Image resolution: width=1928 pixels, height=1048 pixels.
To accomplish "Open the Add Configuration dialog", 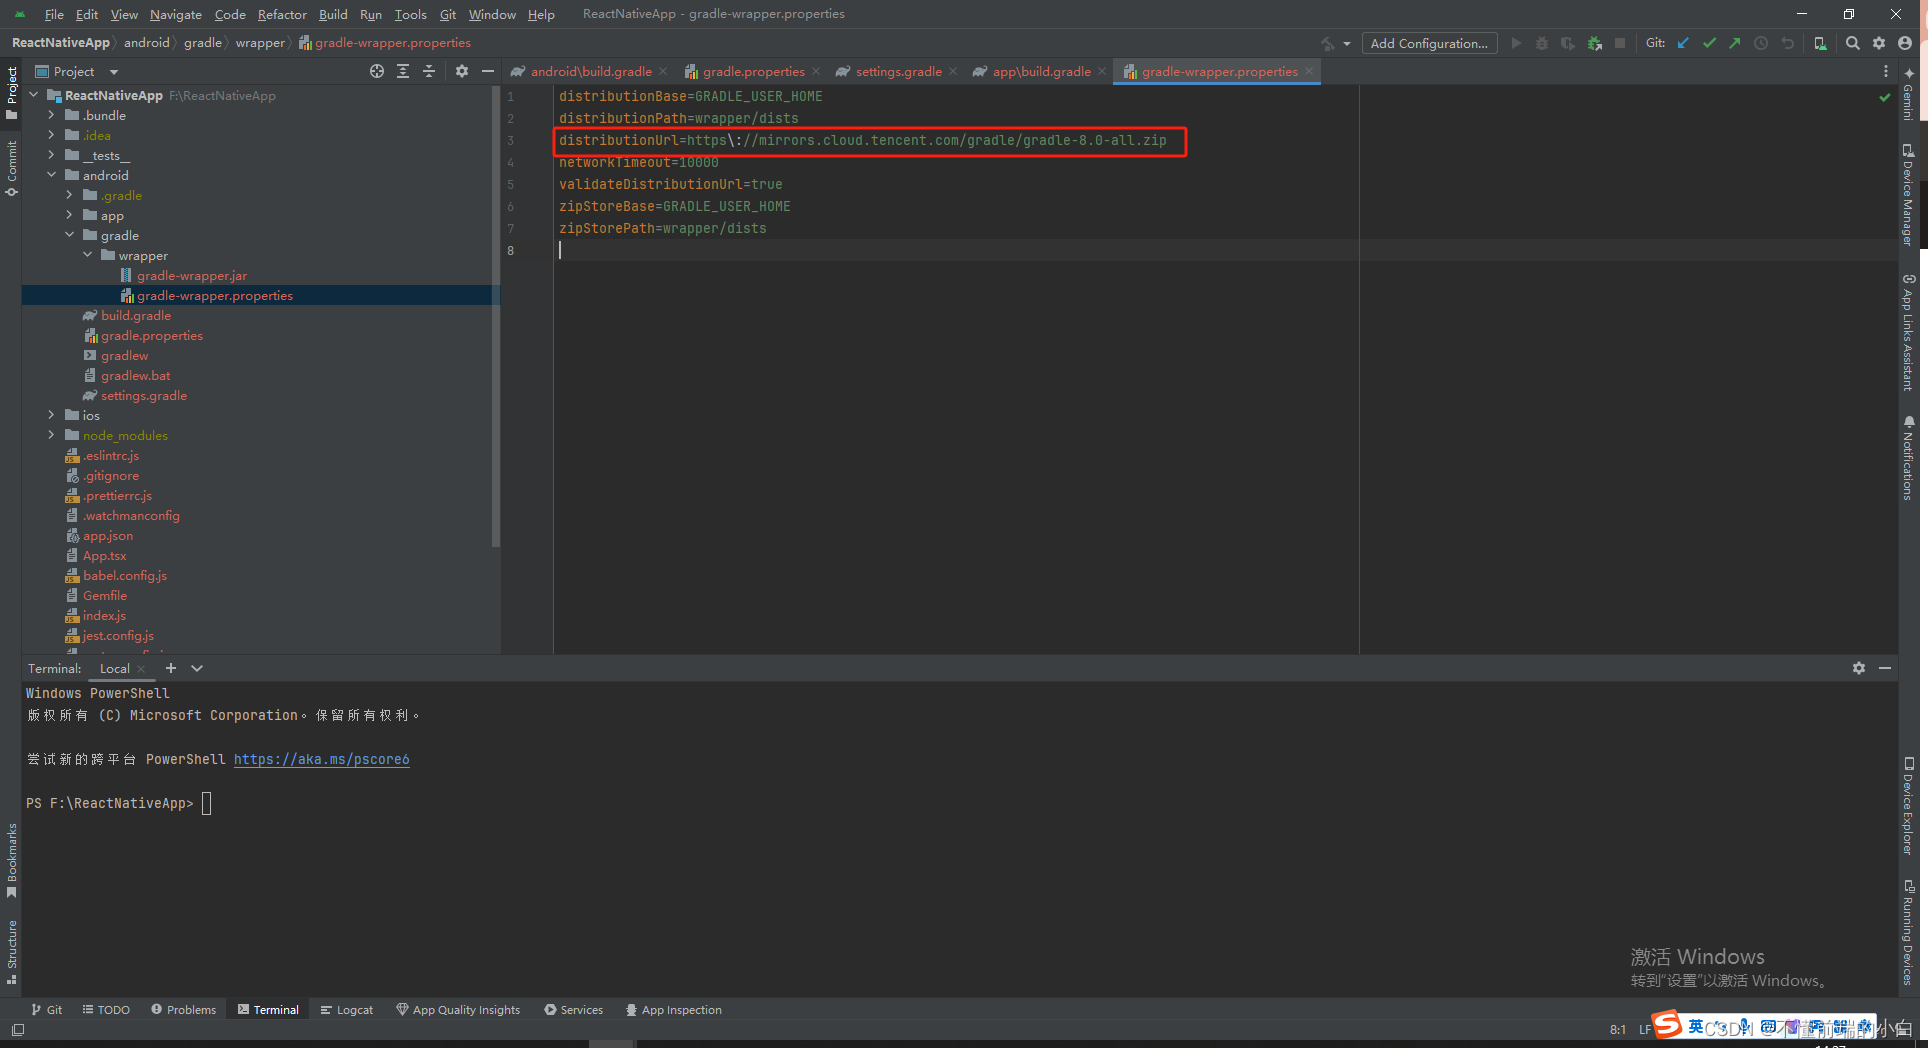I will (x=1429, y=43).
